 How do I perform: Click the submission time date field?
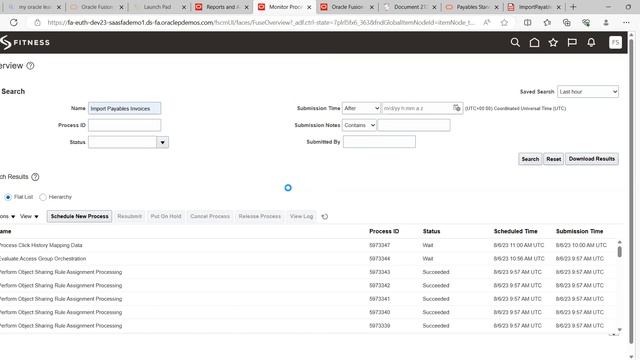416,108
